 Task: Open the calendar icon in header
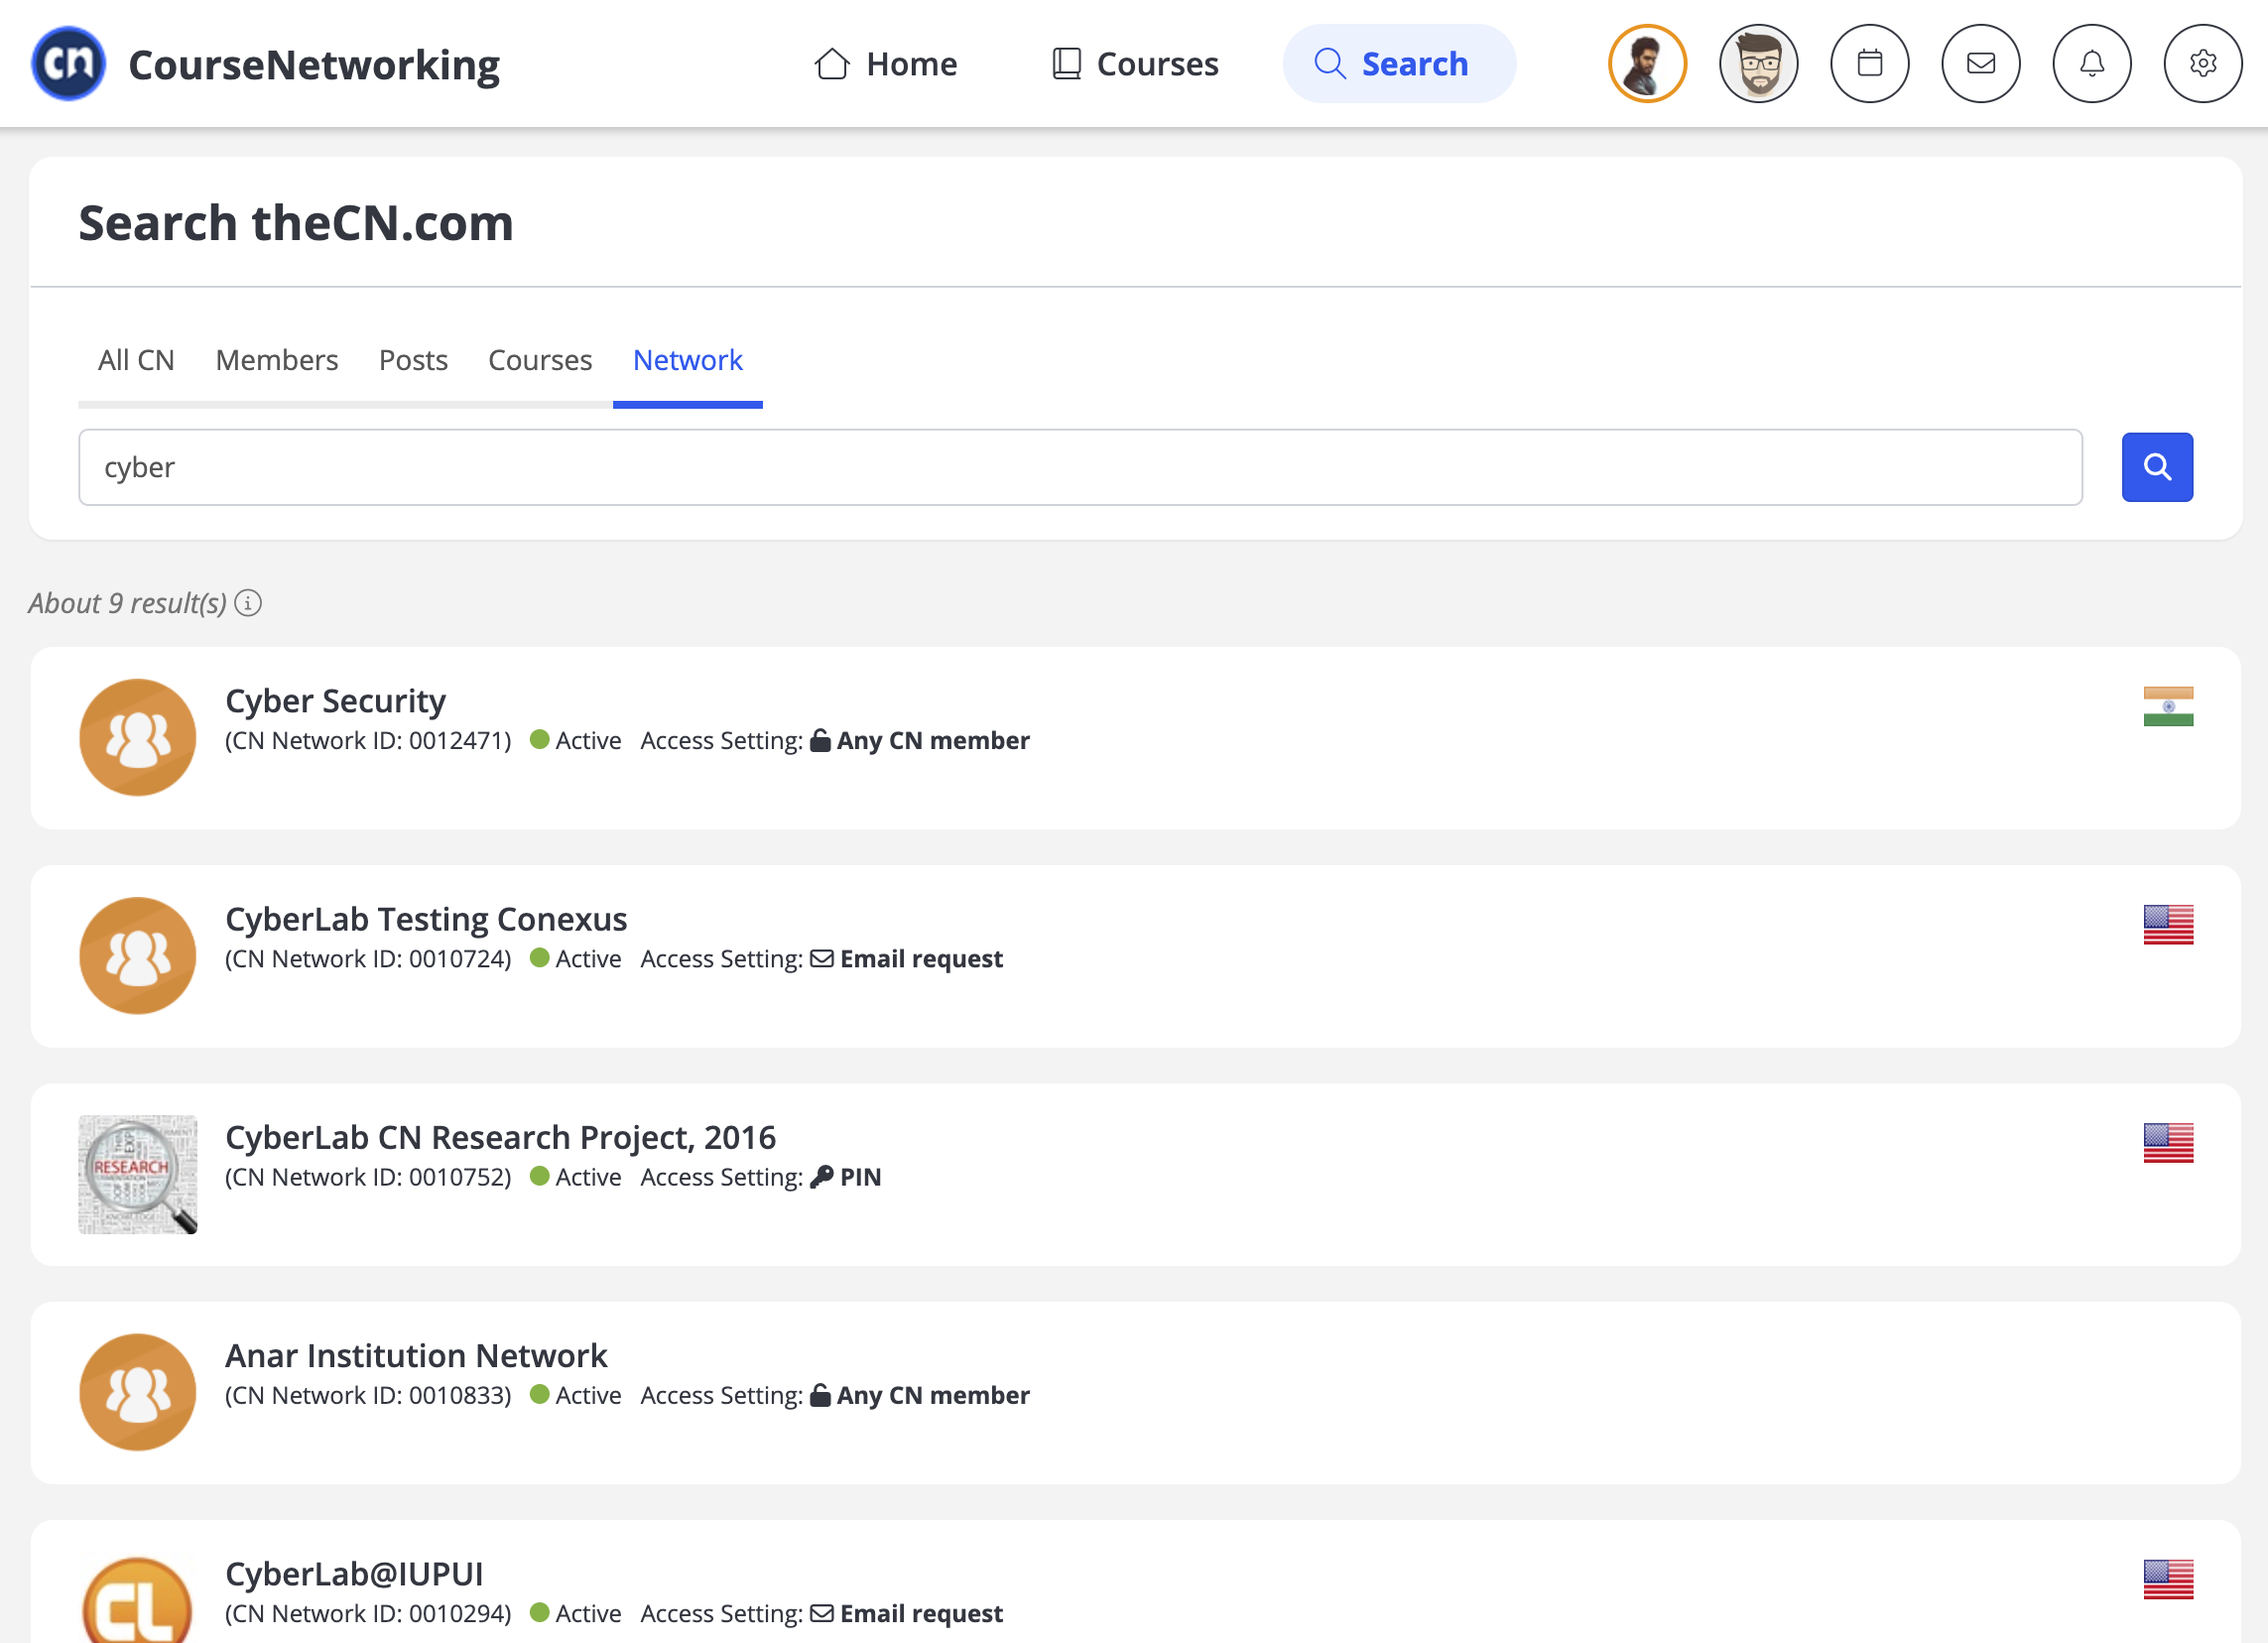click(x=1869, y=64)
